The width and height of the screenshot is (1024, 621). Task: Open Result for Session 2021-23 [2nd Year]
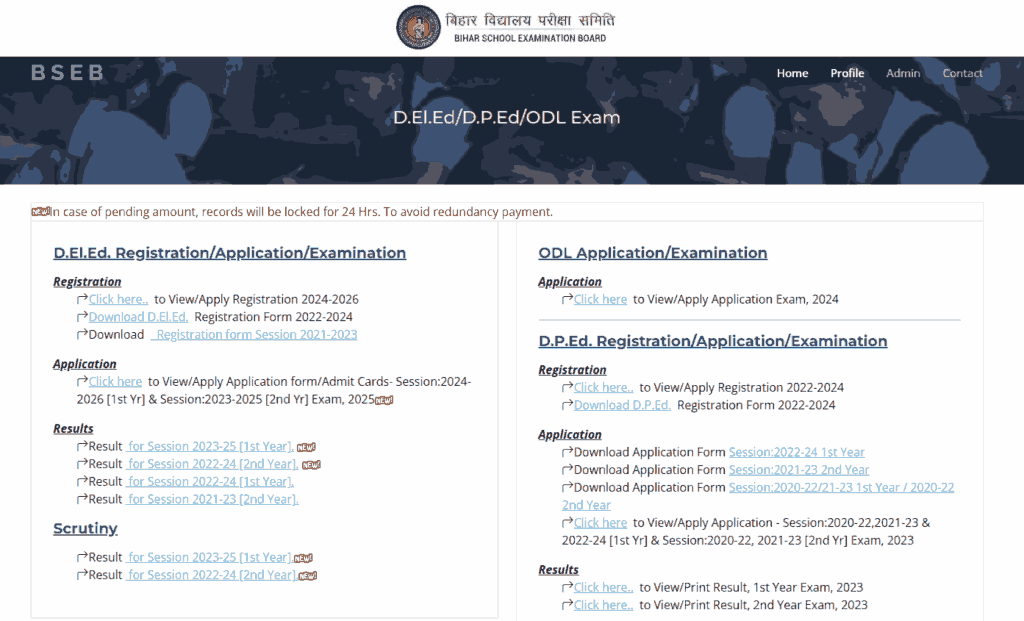[x=212, y=499]
